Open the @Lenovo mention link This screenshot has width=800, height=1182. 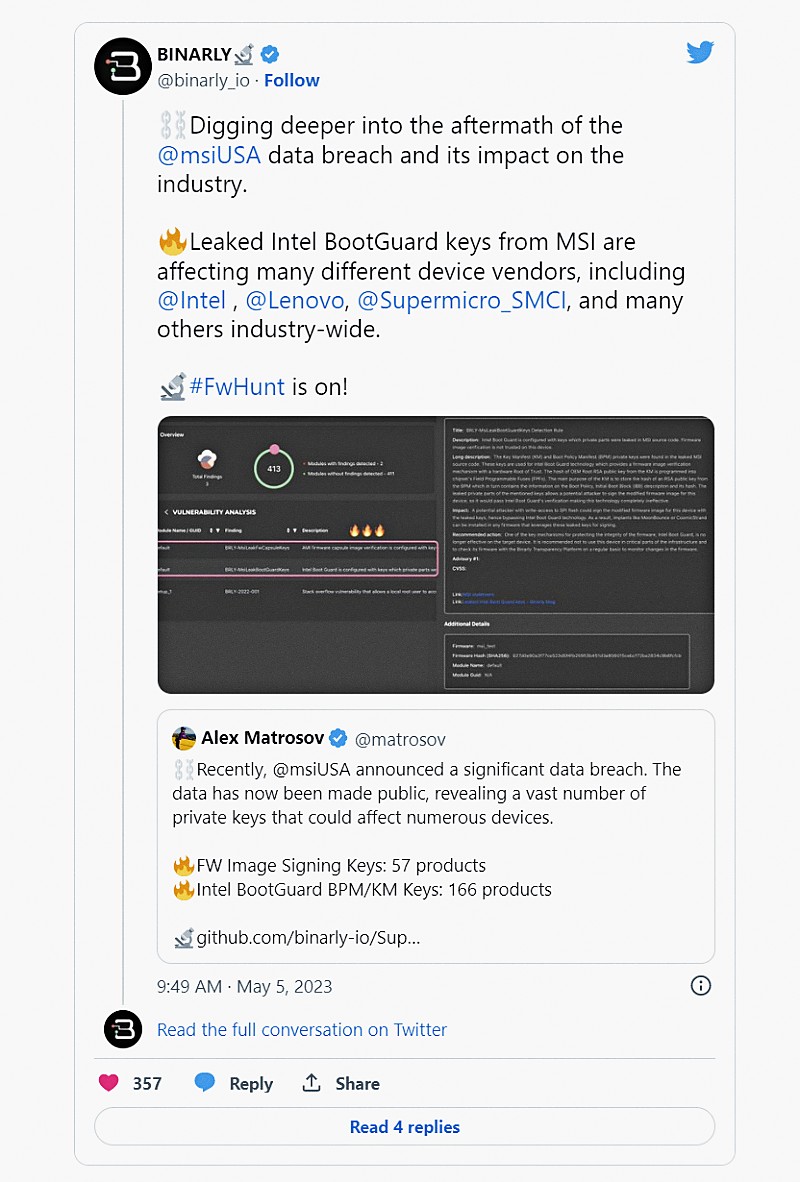296,300
